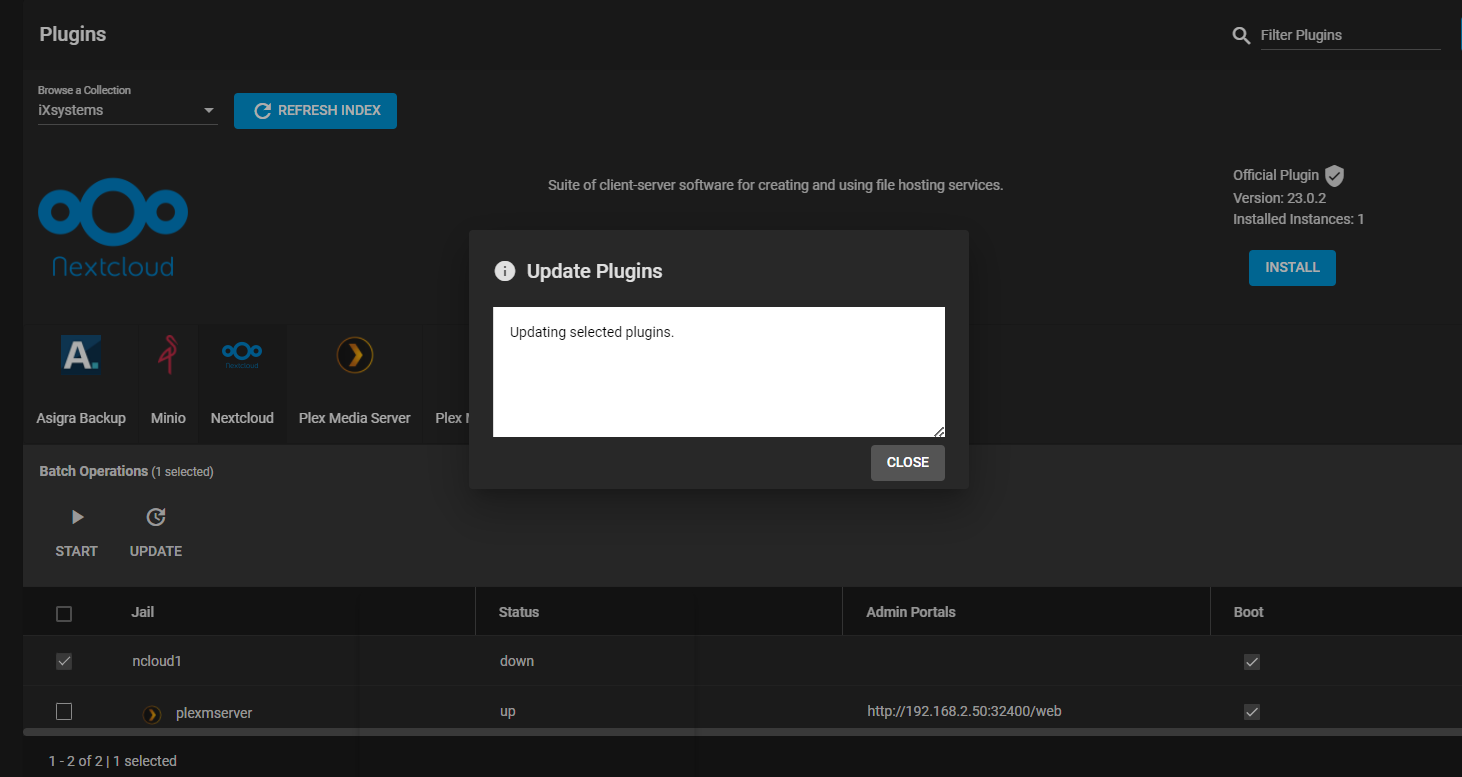Click inside the Updating selected plugins text area
This screenshot has width=1462, height=777.
coord(719,372)
